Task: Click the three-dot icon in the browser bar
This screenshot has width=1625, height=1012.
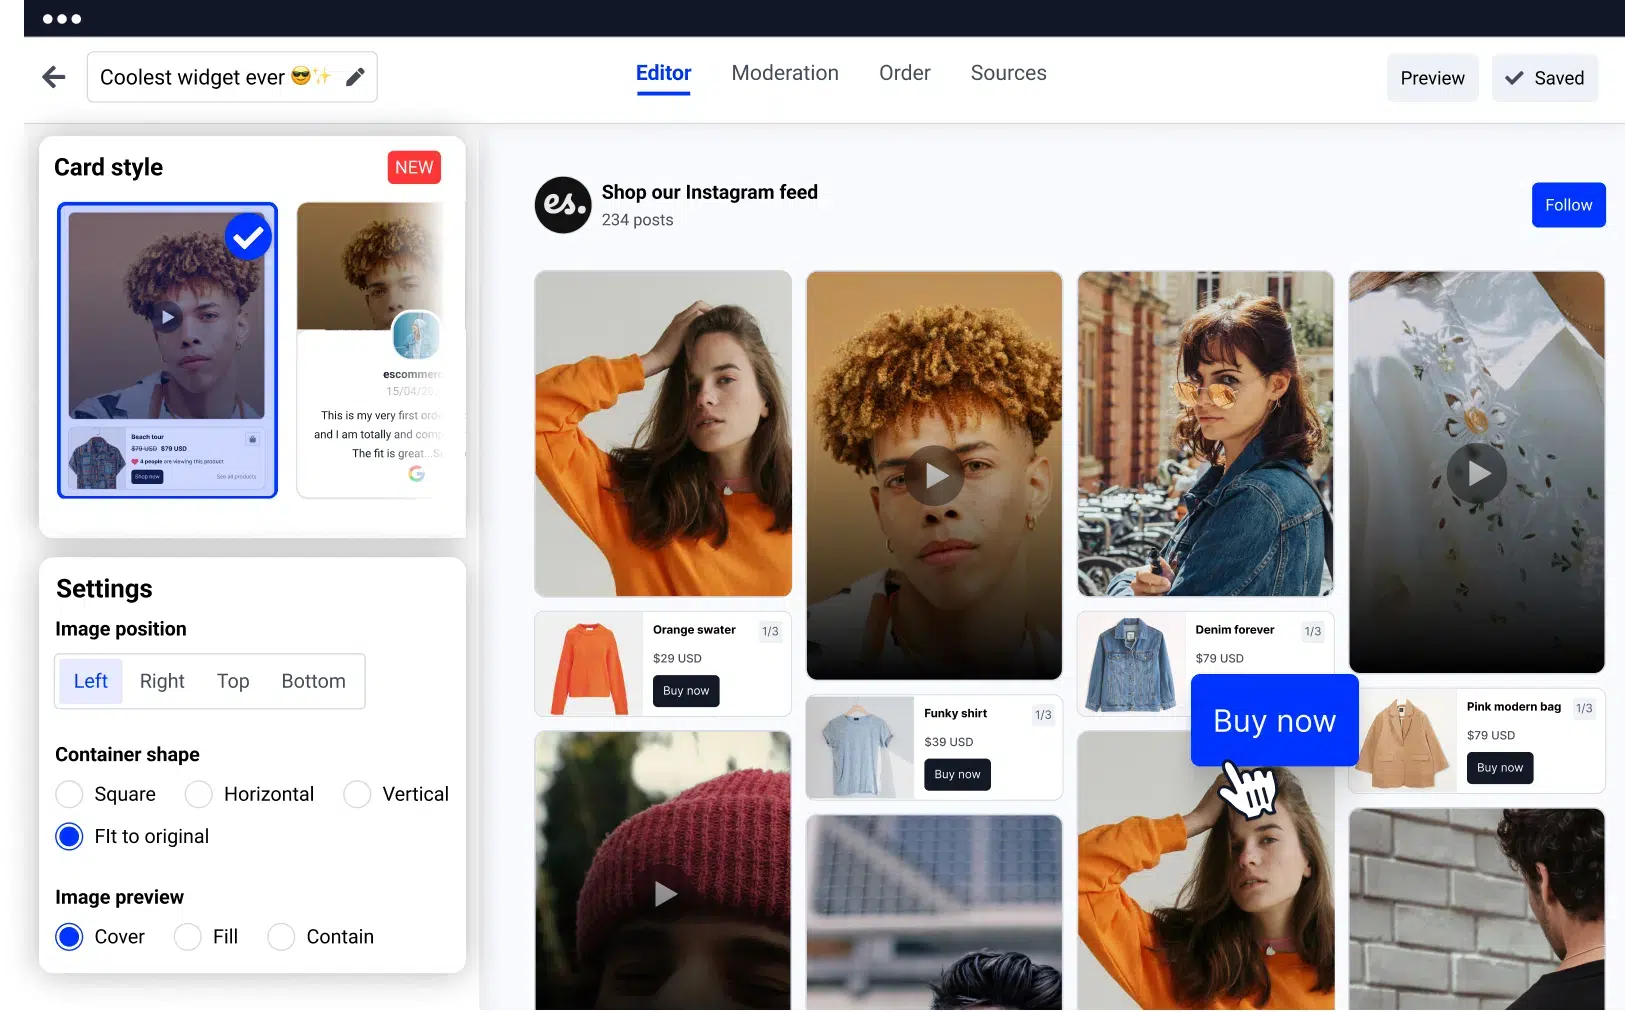Action: click(60, 18)
